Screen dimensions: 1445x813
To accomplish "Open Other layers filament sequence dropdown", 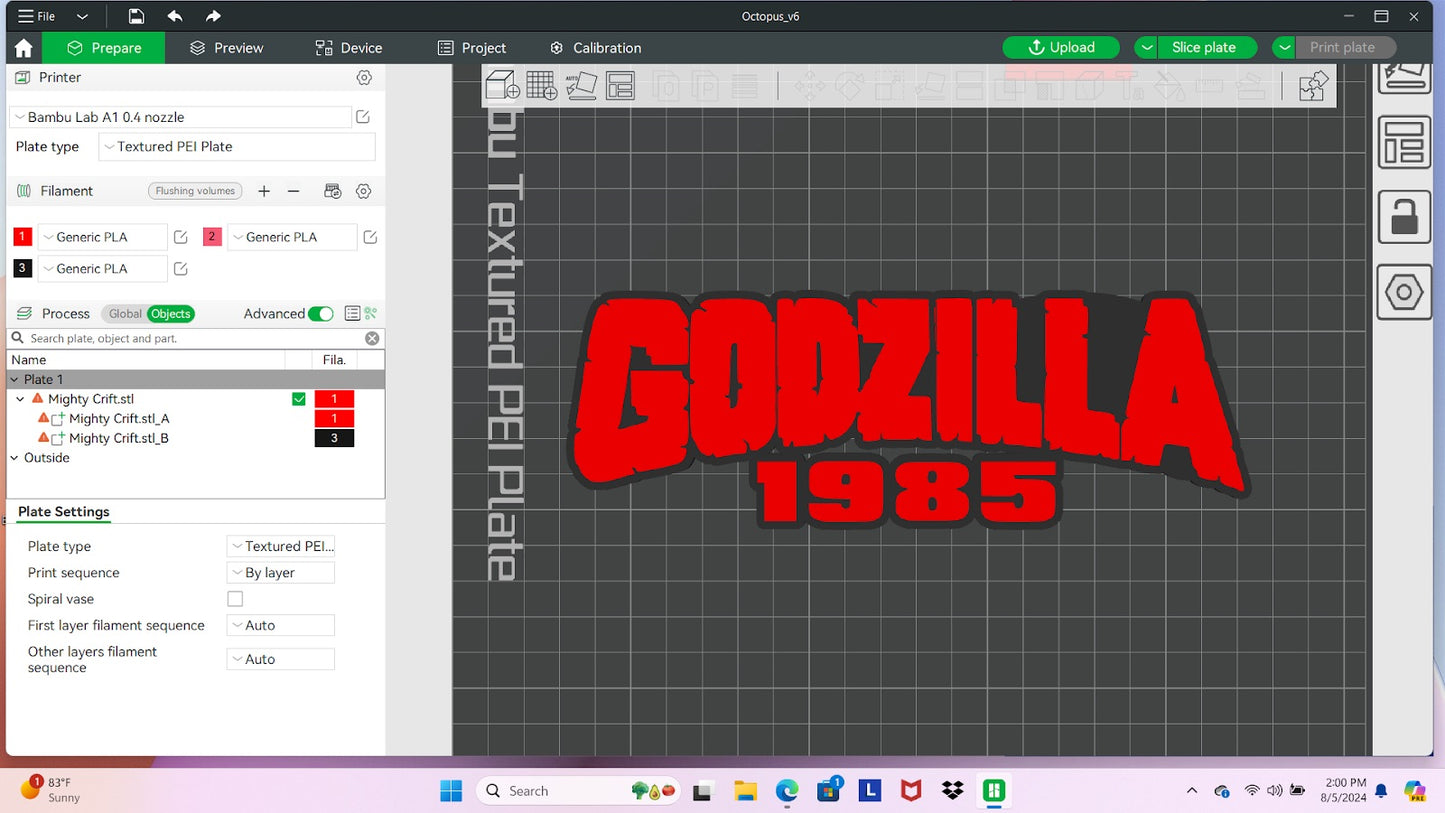I will pyautogui.click(x=281, y=659).
